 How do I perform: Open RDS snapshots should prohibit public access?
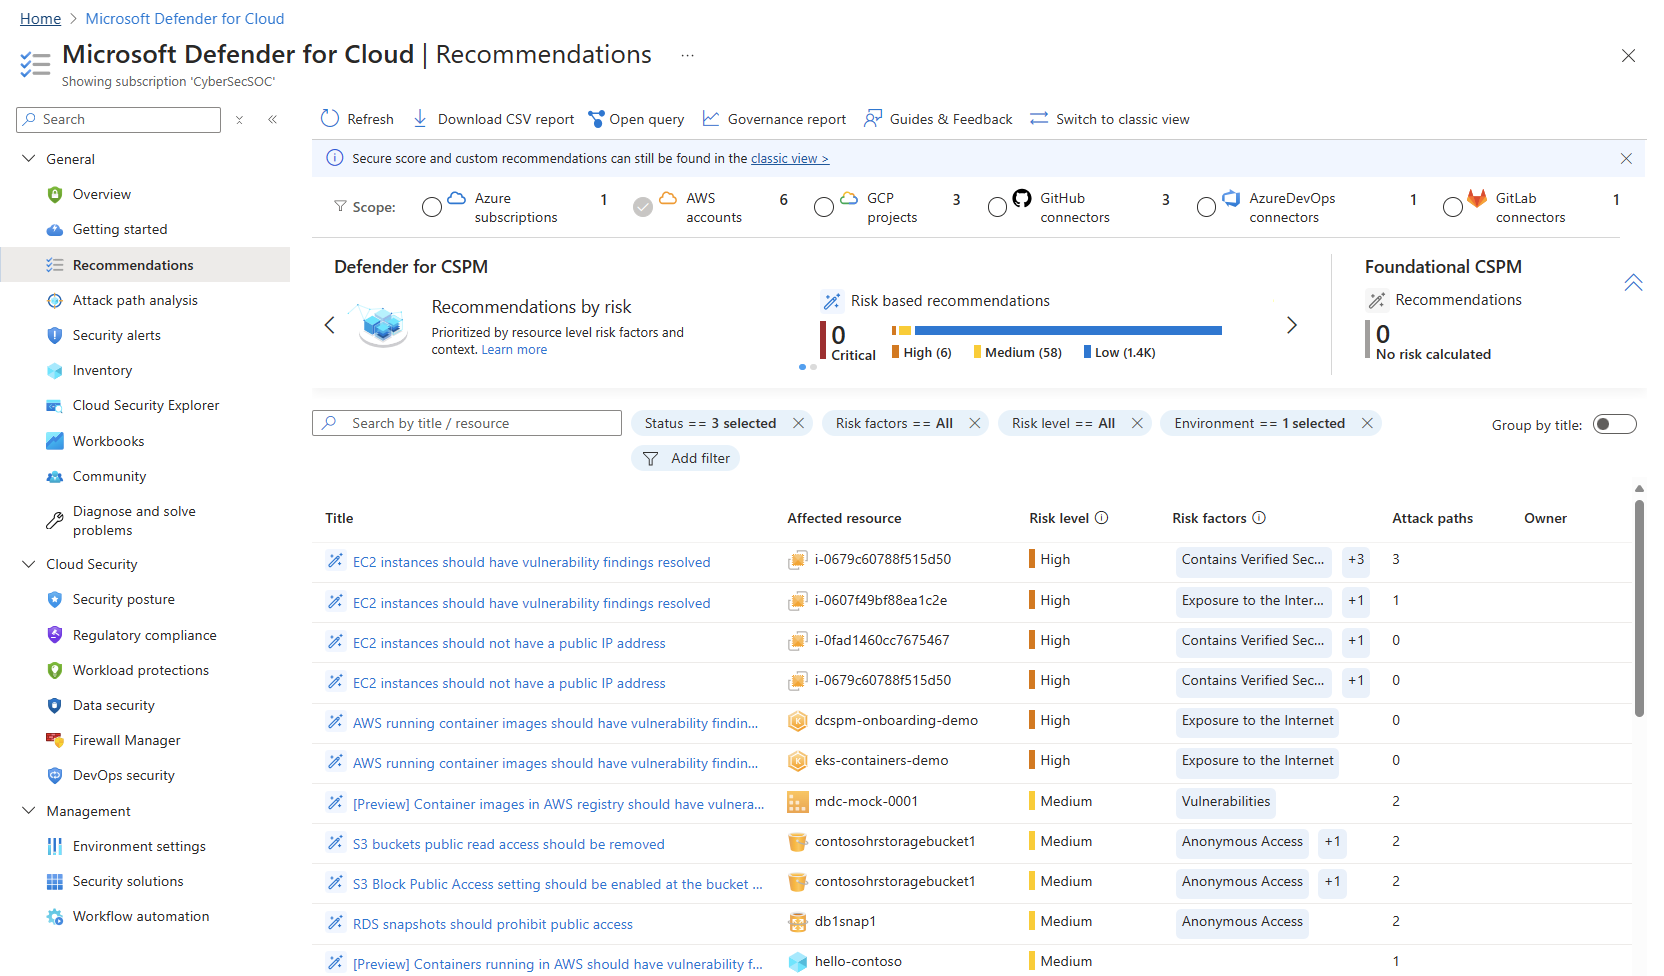click(x=492, y=924)
